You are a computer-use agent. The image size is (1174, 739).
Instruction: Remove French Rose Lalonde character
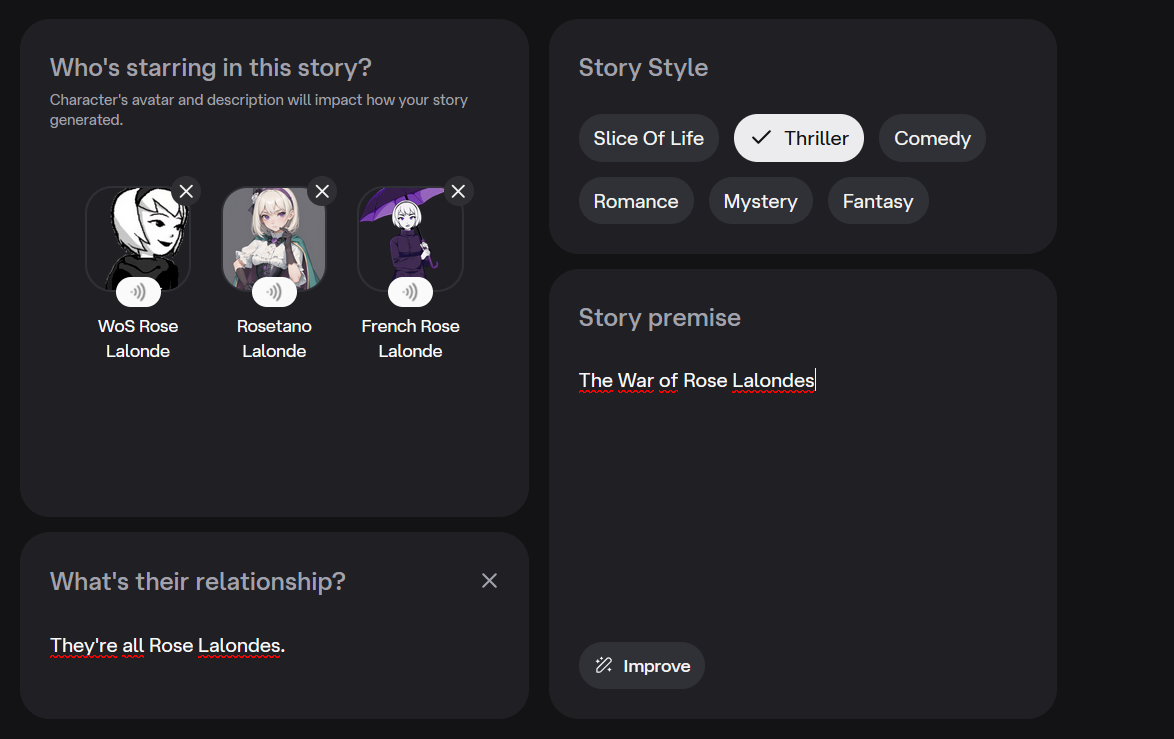coord(458,191)
